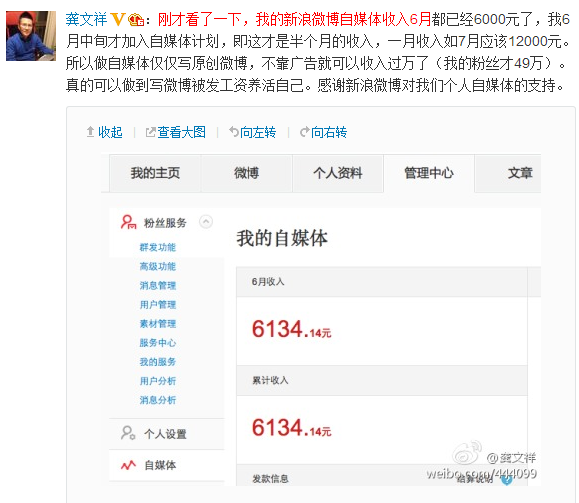Screen dimensions: 579x503
Task: Open 龚文祥's profile avatar photo
Action: point(31,36)
